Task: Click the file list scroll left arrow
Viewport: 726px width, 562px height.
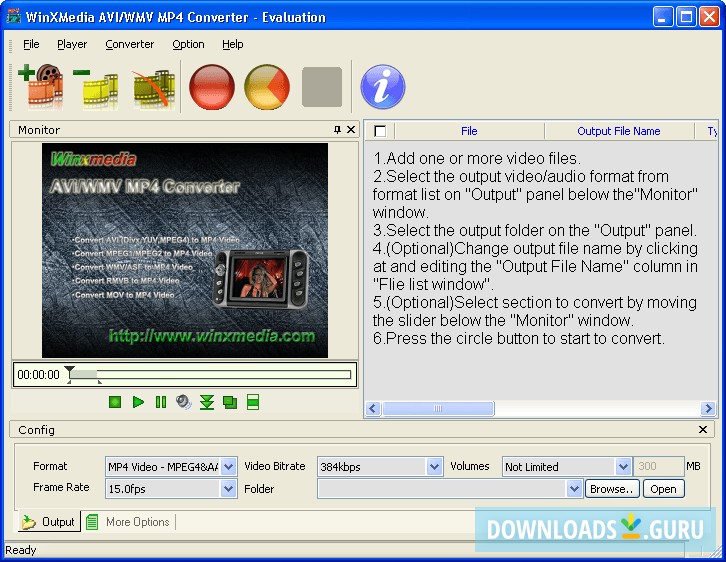Action: coord(373,408)
